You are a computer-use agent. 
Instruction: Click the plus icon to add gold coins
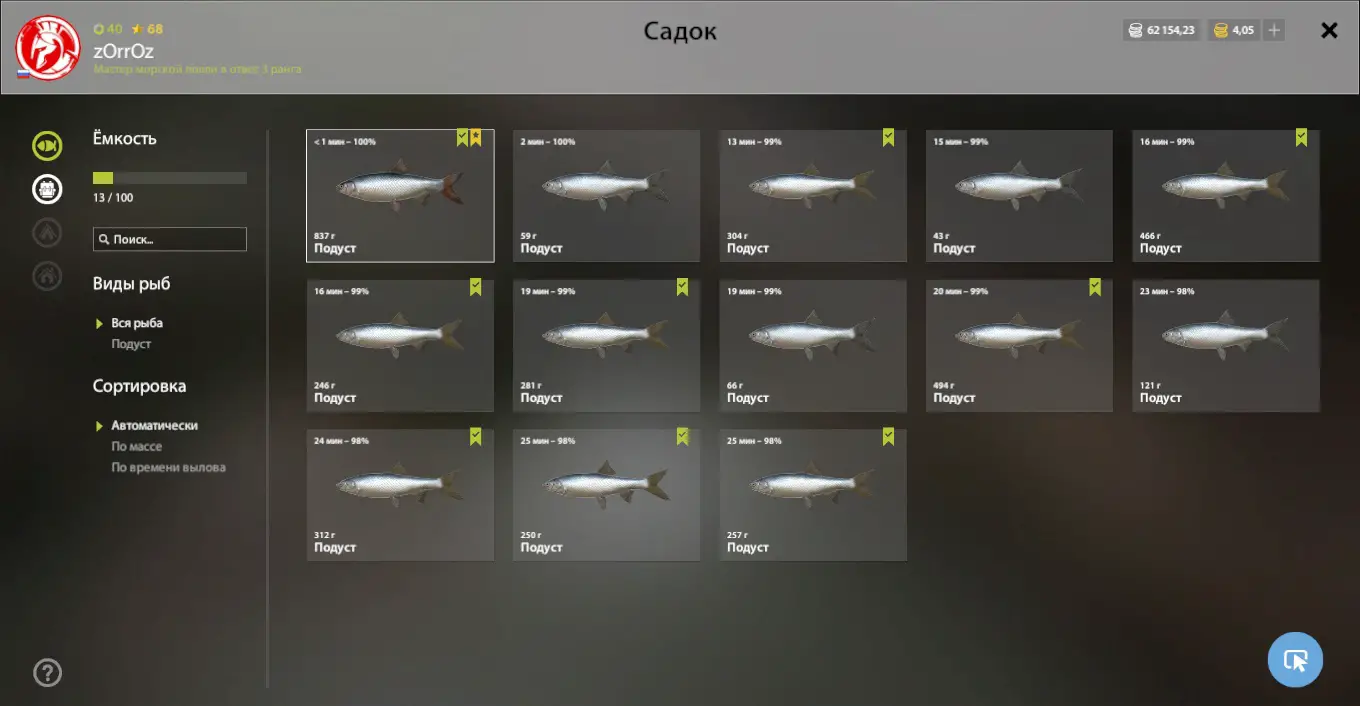click(x=1274, y=30)
